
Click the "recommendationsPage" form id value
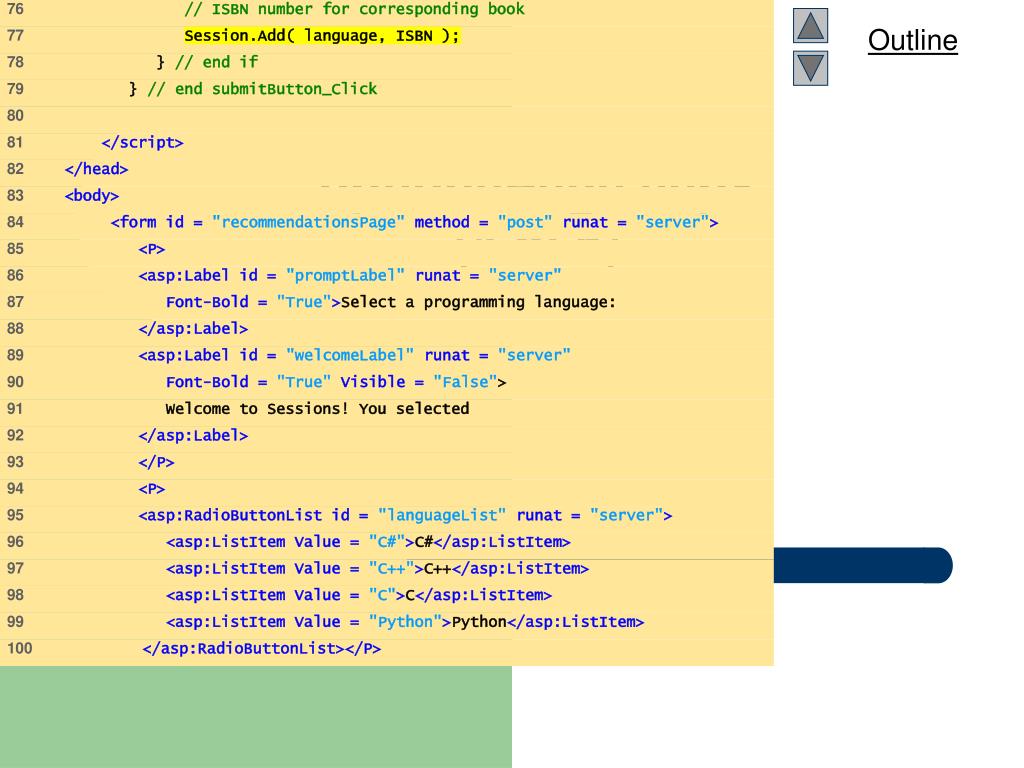point(308,222)
